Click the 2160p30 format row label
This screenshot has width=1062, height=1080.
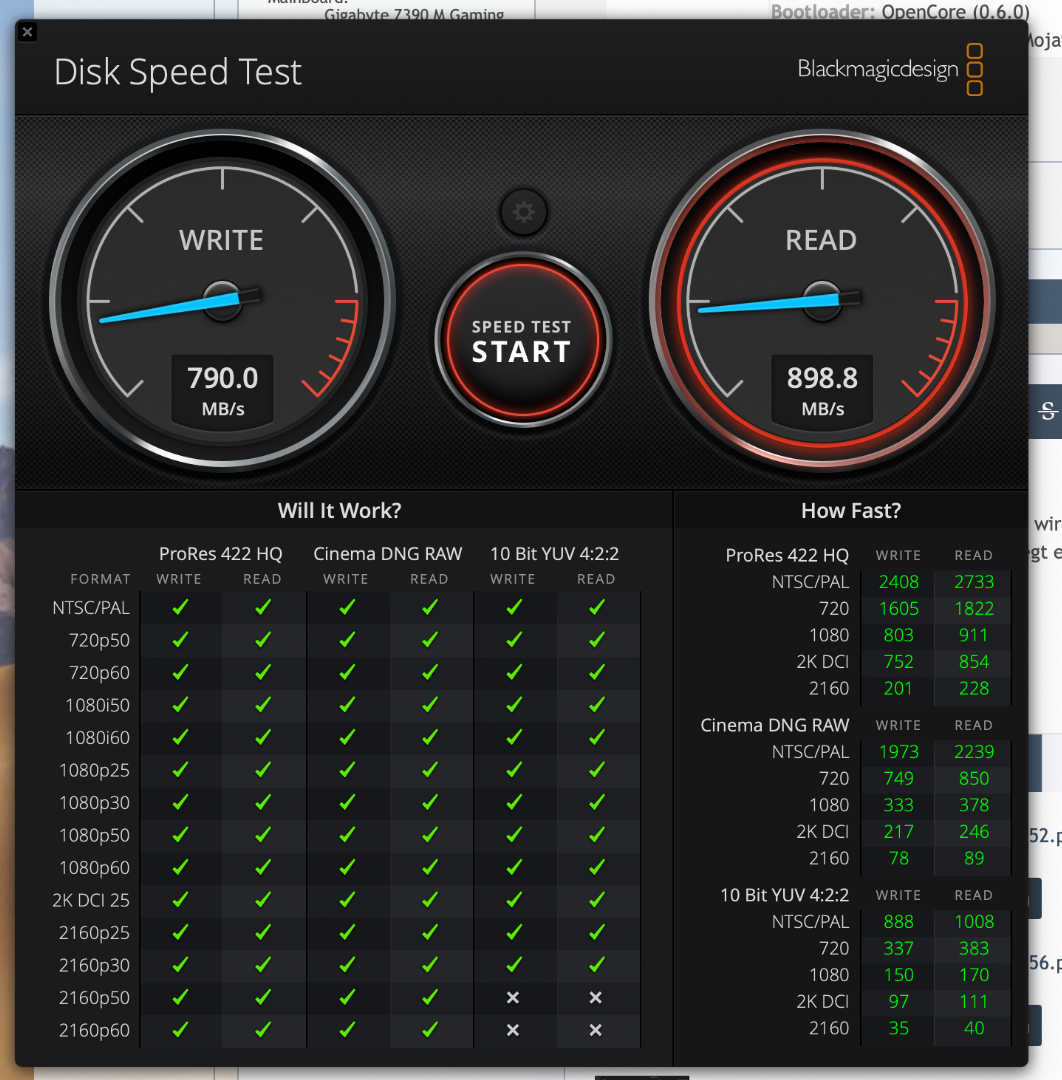pyautogui.click(x=94, y=966)
